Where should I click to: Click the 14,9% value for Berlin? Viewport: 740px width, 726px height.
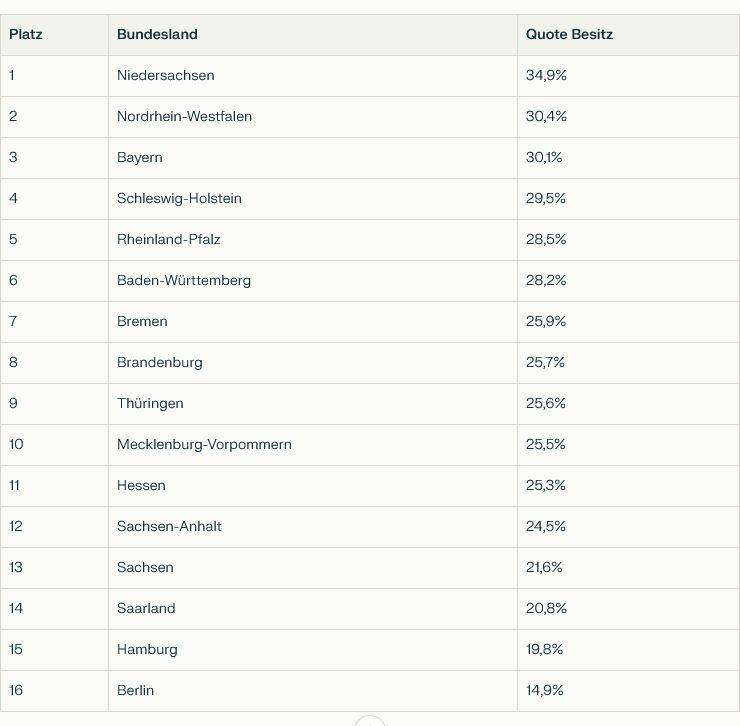(x=545, y=691)
